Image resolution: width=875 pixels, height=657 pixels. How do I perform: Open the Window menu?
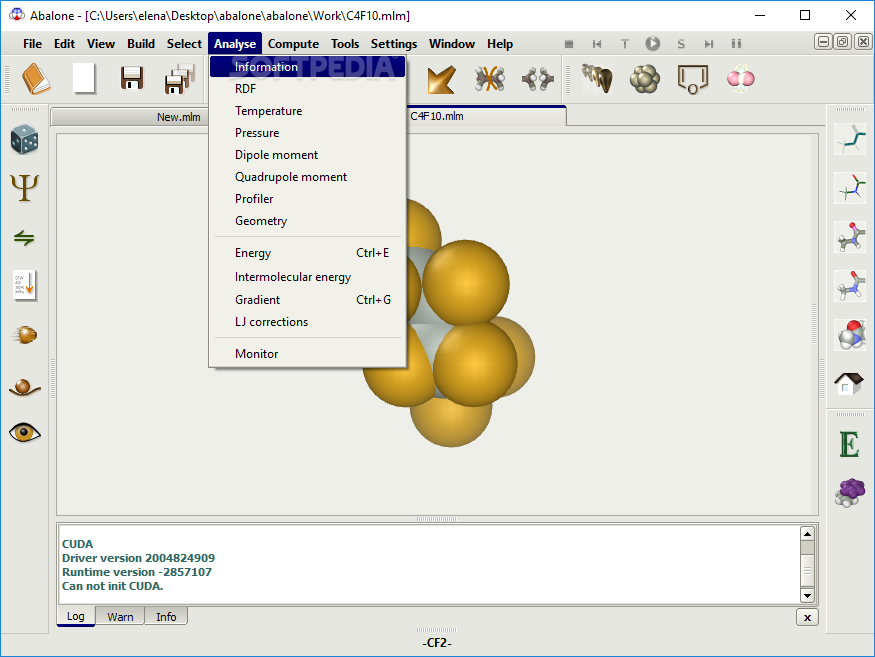(451, 44)
